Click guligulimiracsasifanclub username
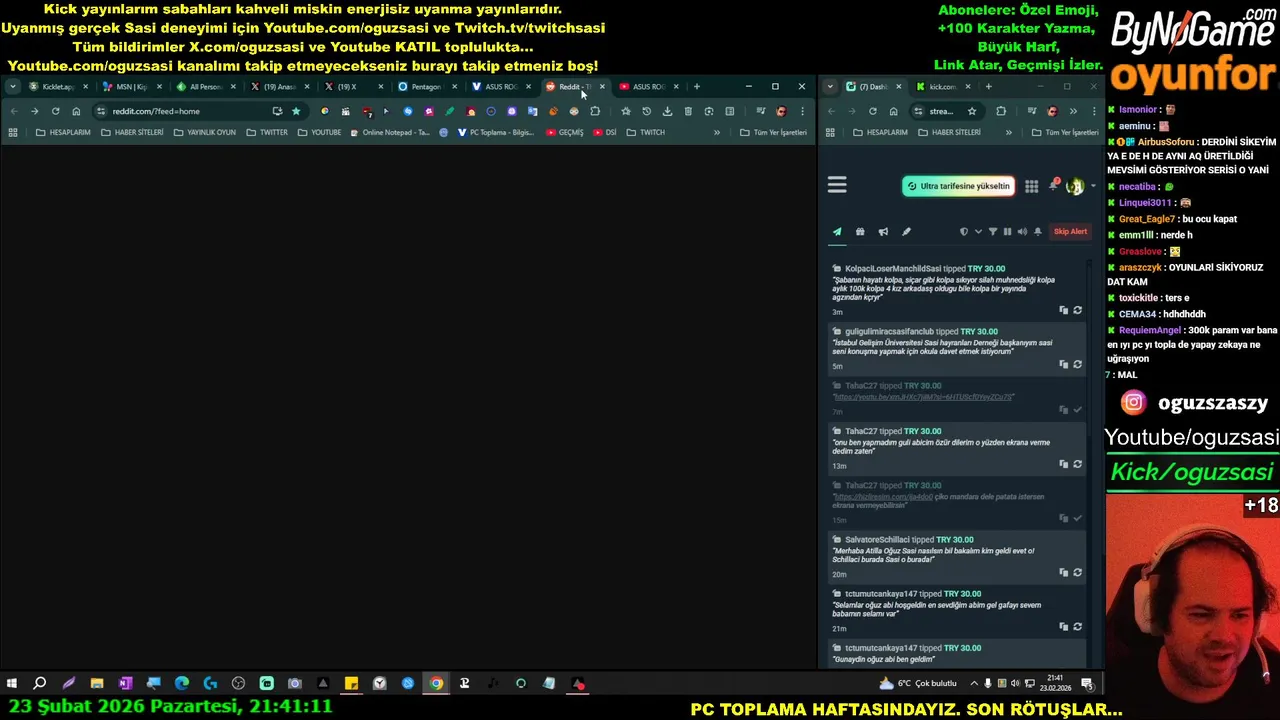1280x720 pixels. [x=889, y=331]
